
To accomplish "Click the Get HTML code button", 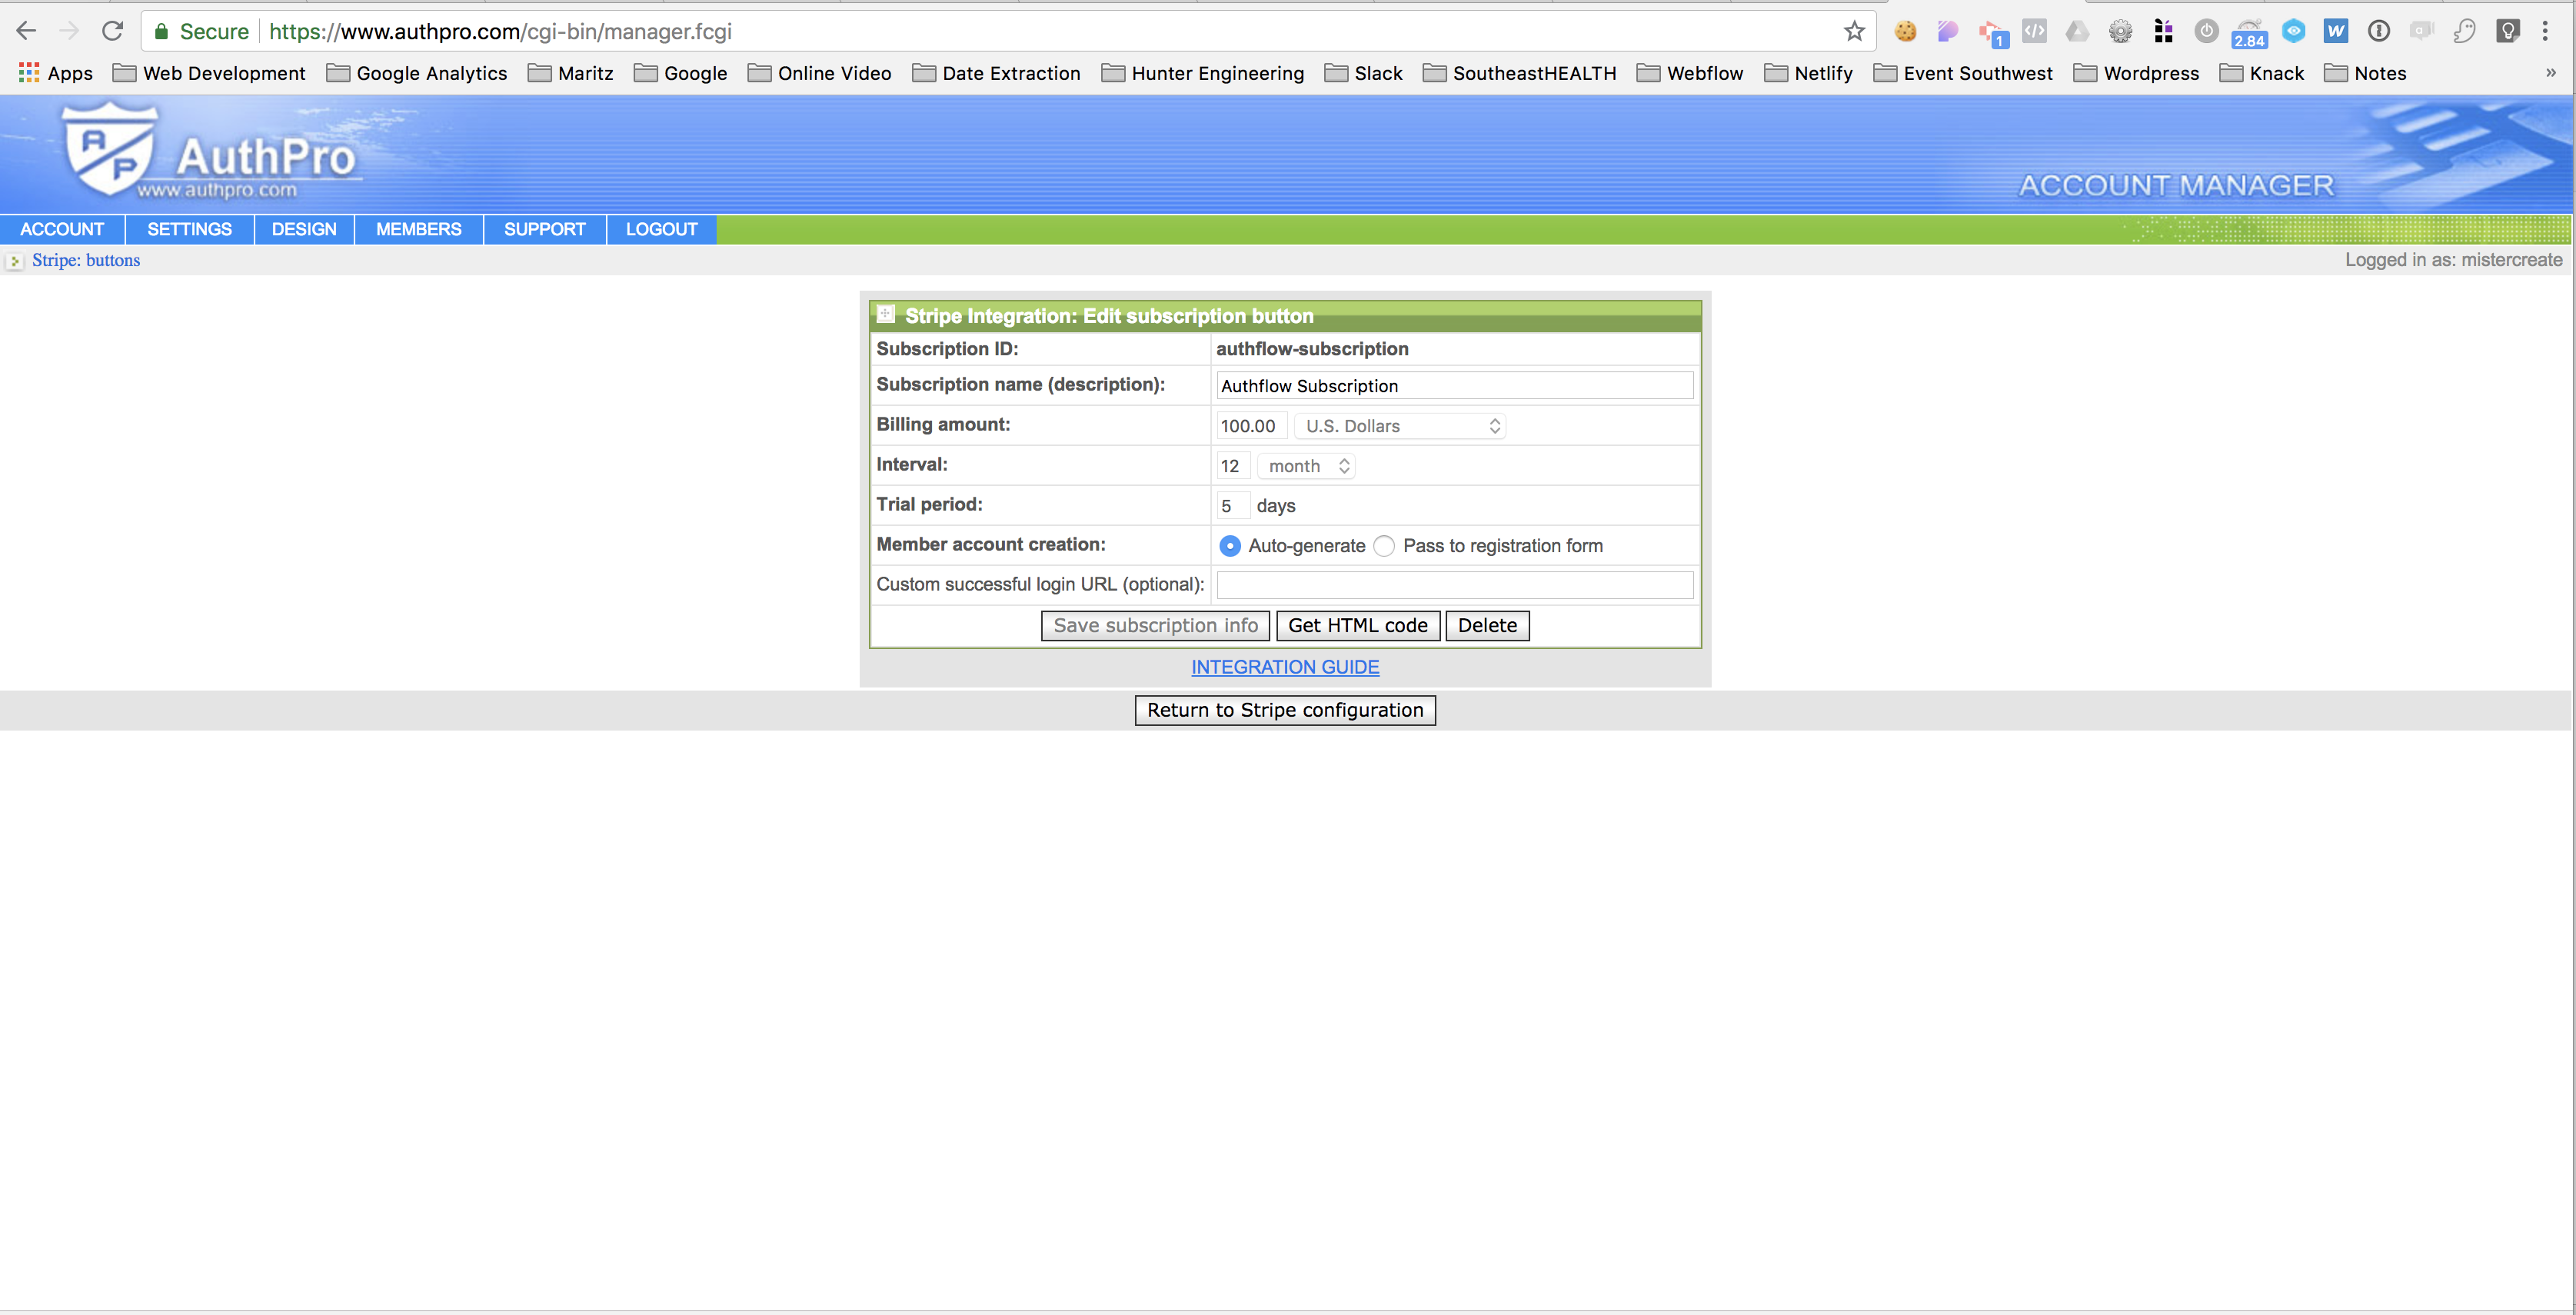I will pos(1357,625).
